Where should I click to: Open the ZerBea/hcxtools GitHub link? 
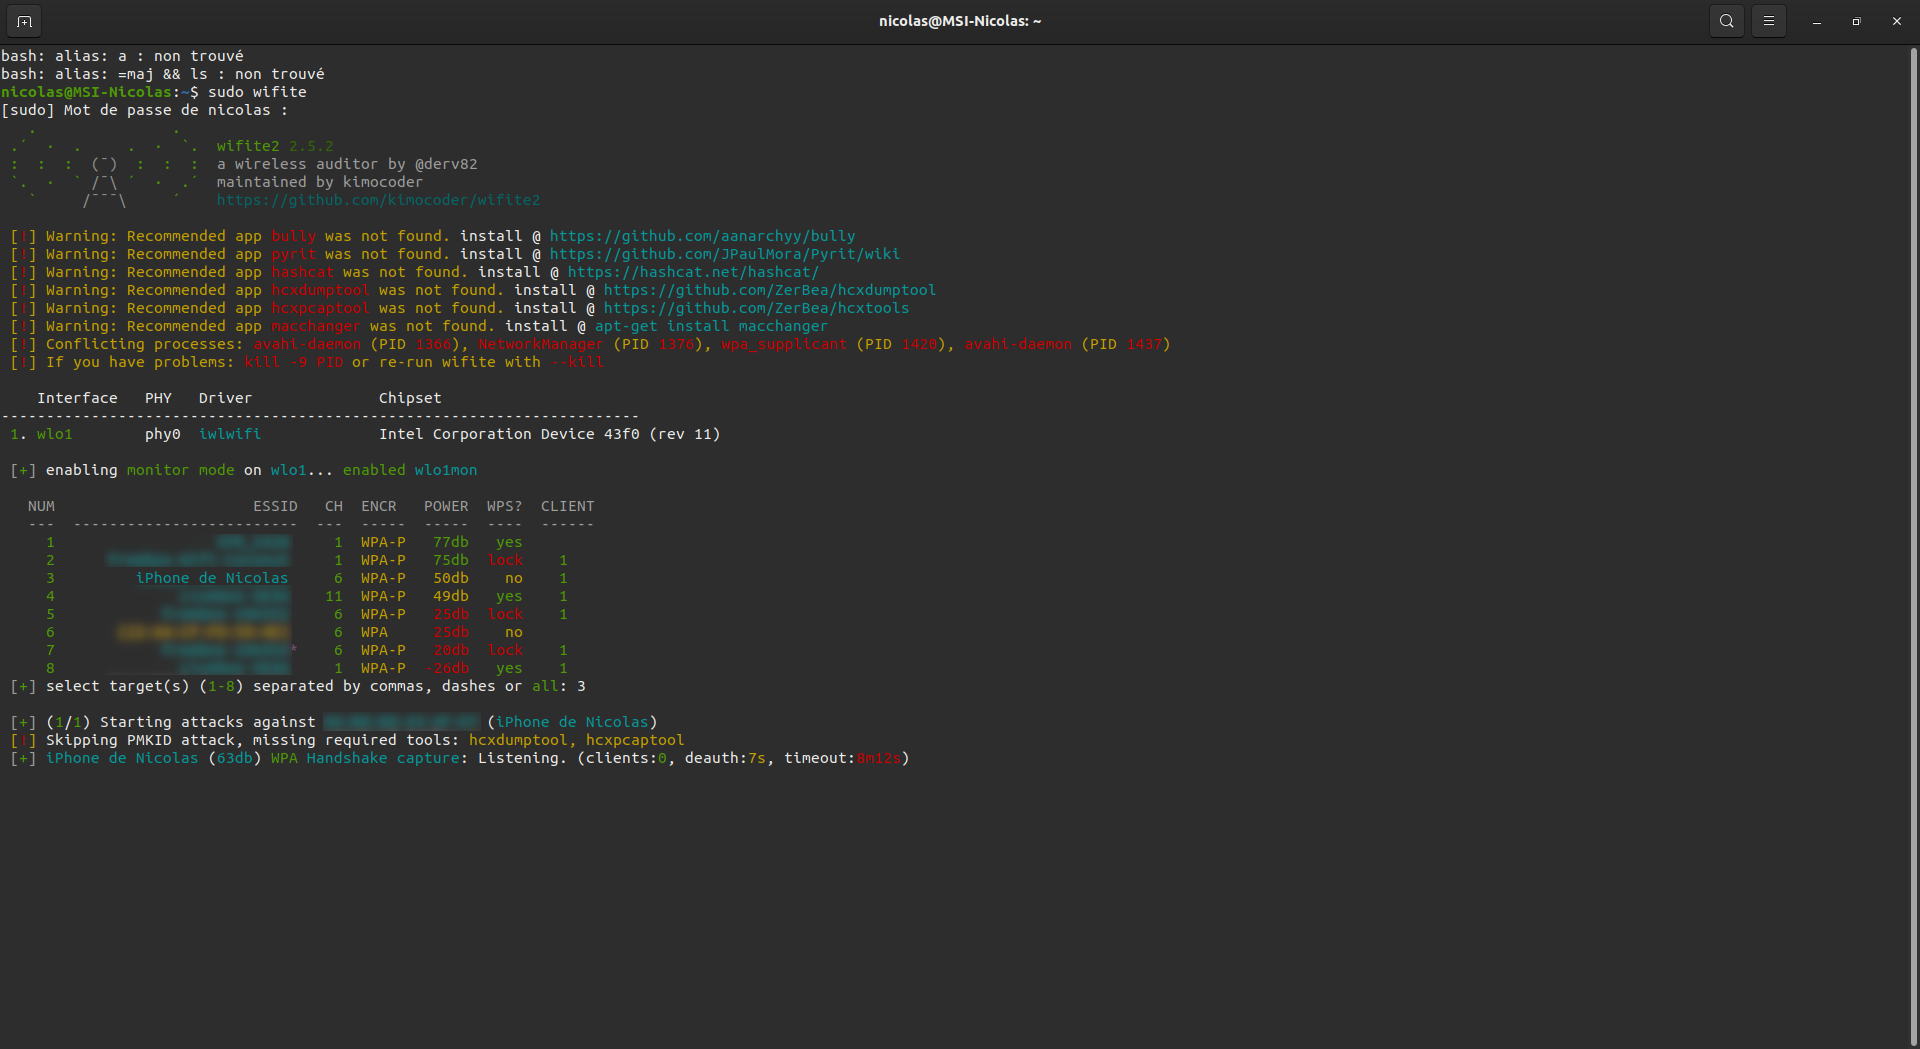pos(756,308)
